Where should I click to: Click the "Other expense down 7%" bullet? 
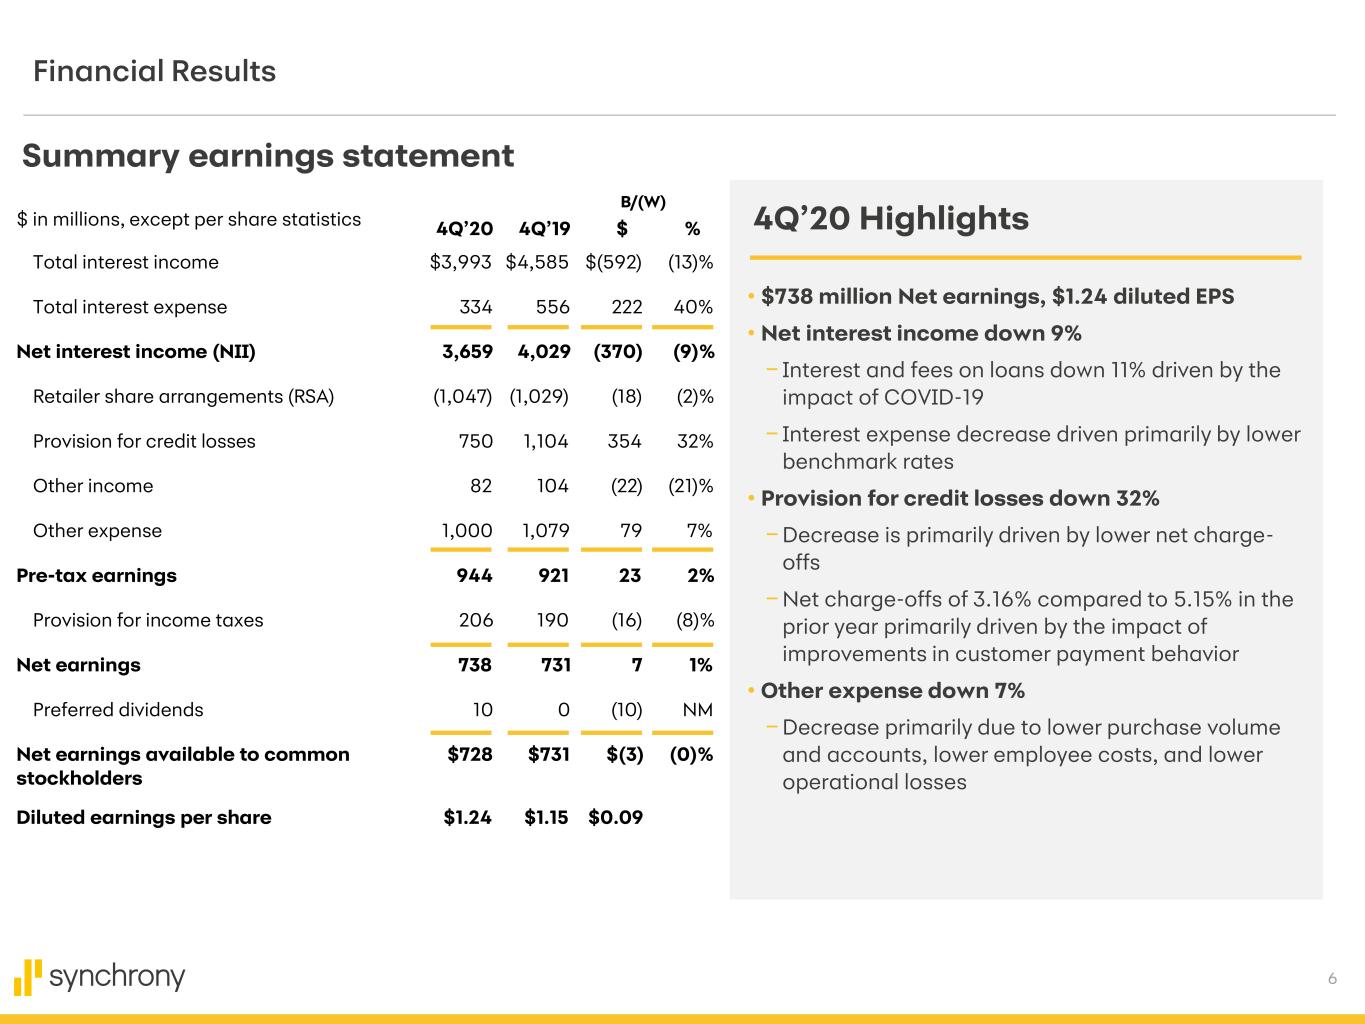(892, 690)
